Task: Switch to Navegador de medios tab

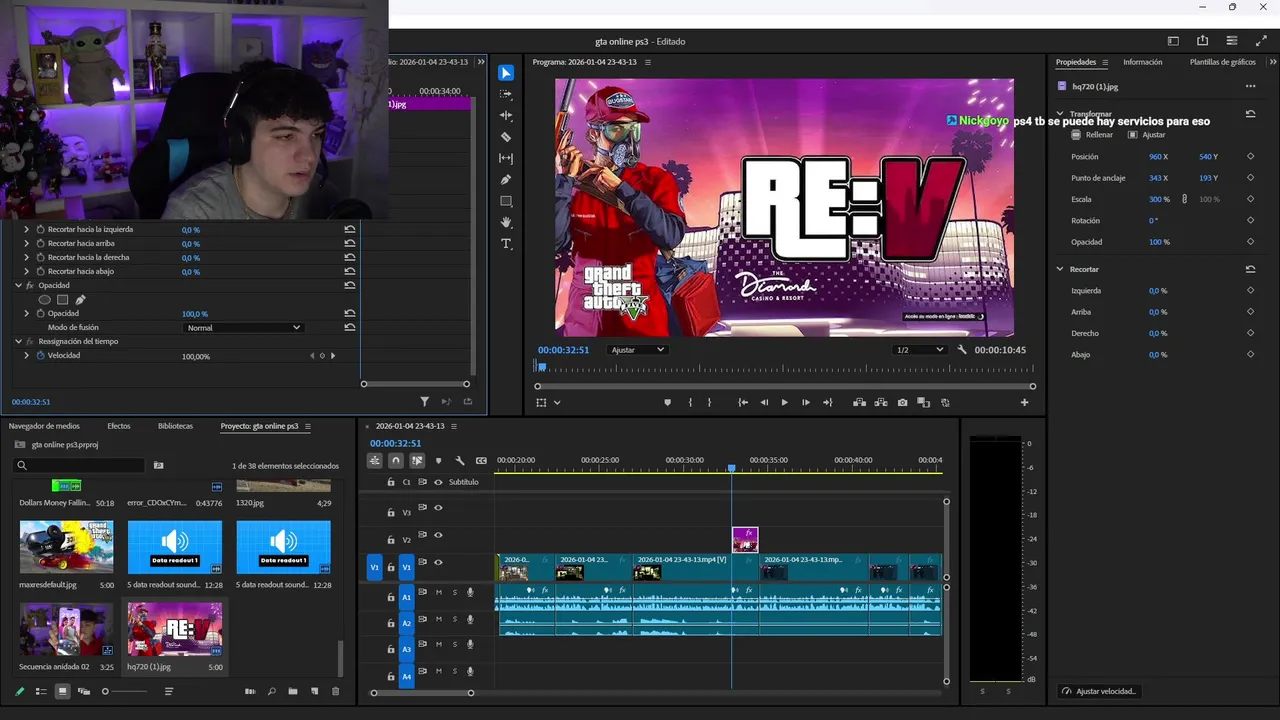Action: pos(44,426)
